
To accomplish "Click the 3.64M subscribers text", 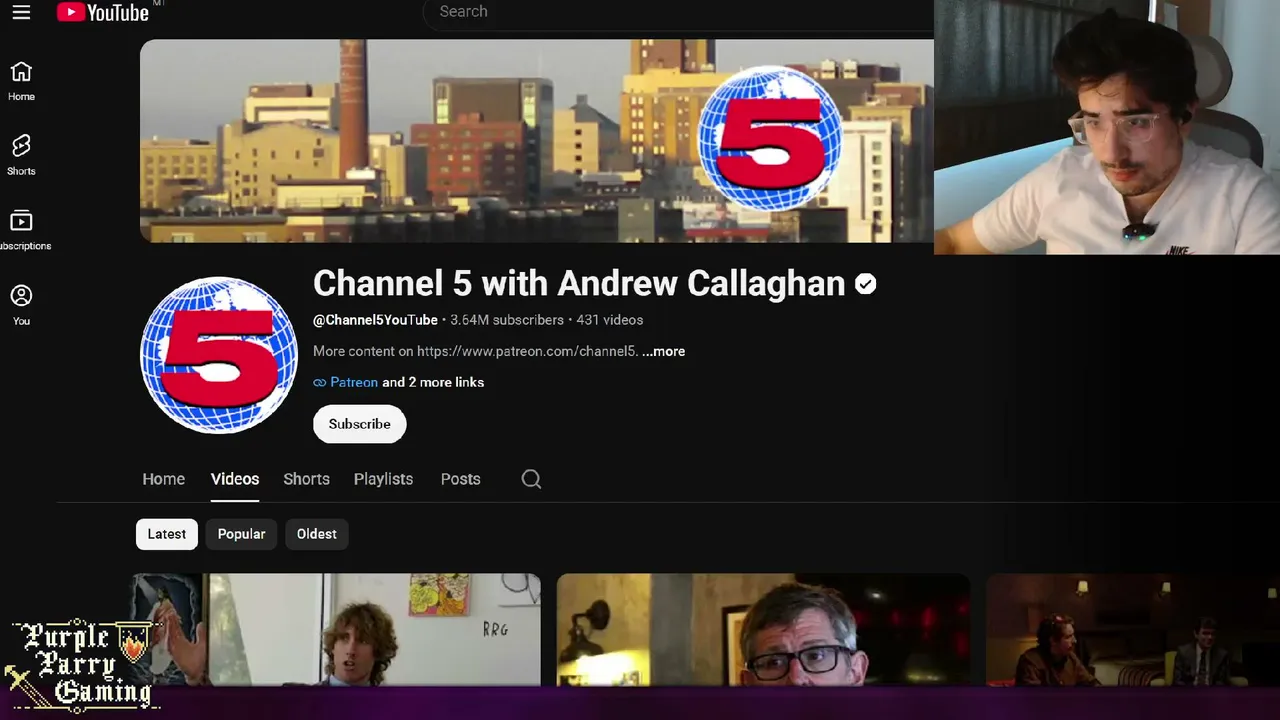I will [507, 320].
